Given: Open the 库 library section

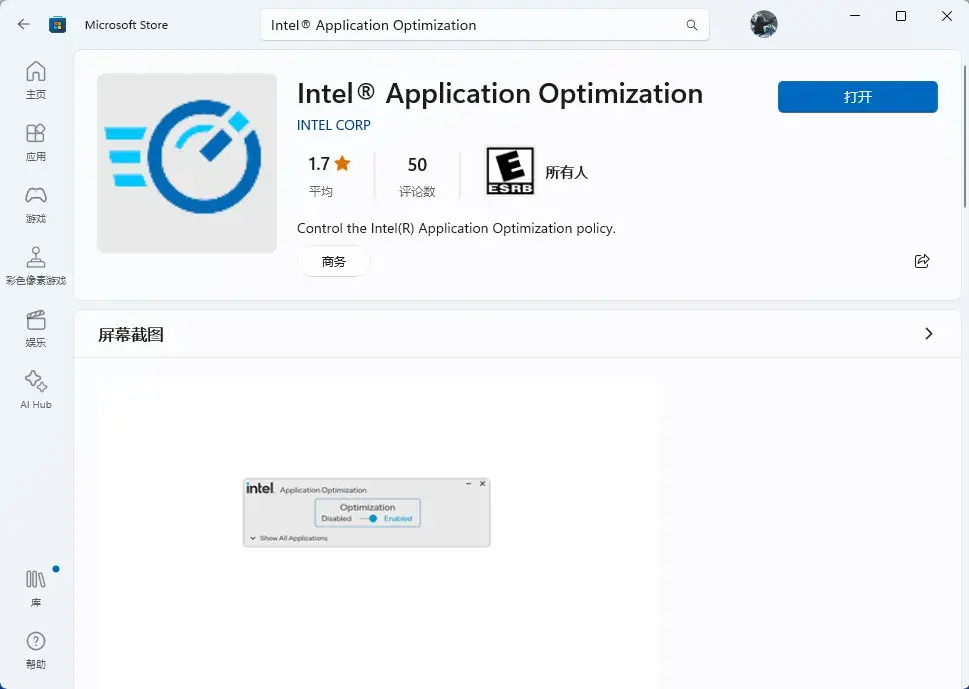Looking at the screenshot, I should point(36,588).
